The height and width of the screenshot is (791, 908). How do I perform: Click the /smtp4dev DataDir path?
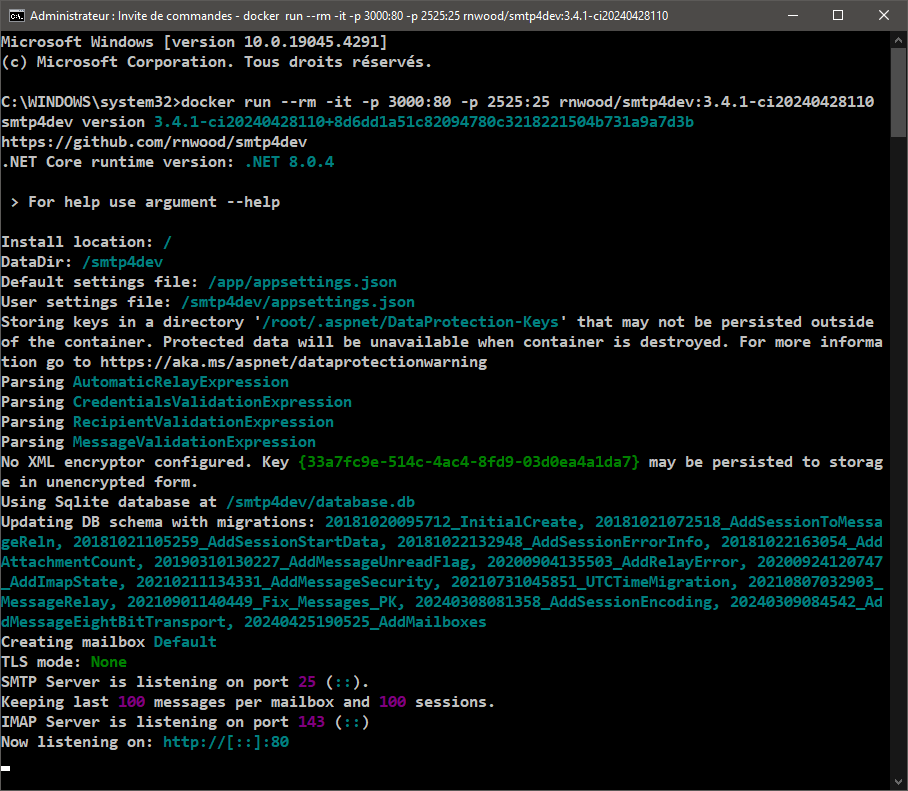(123, 262)
